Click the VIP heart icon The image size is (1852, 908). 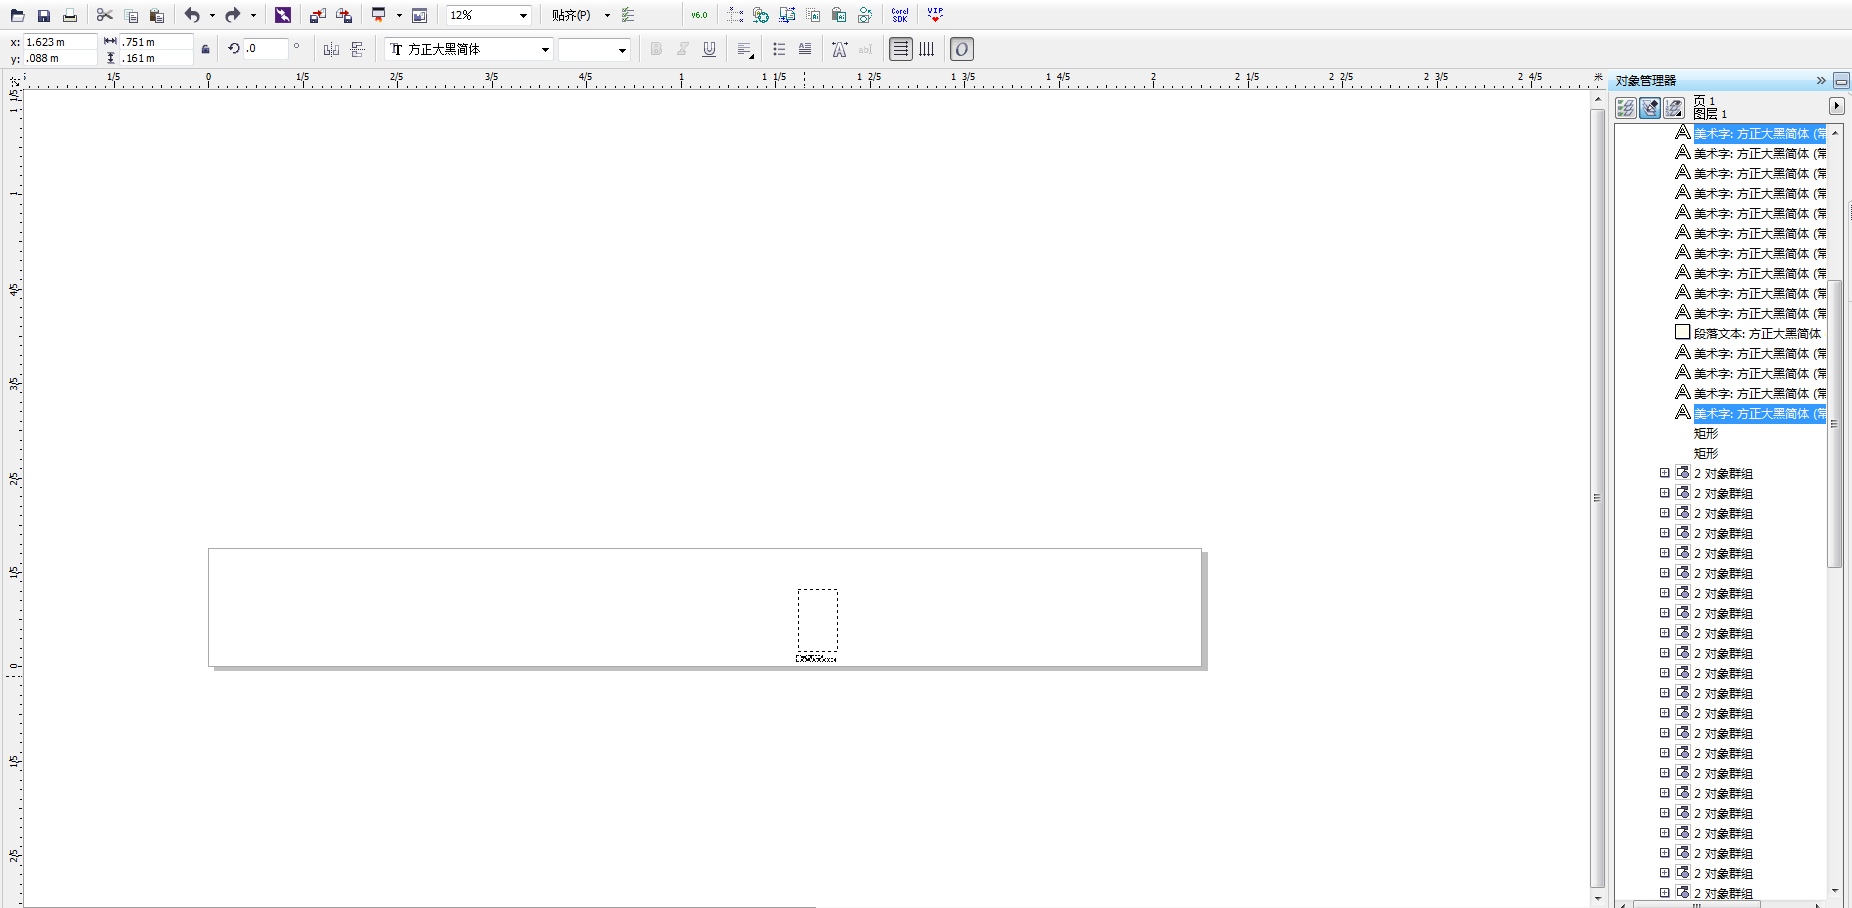pyautogui.click(x=935, y=15)
